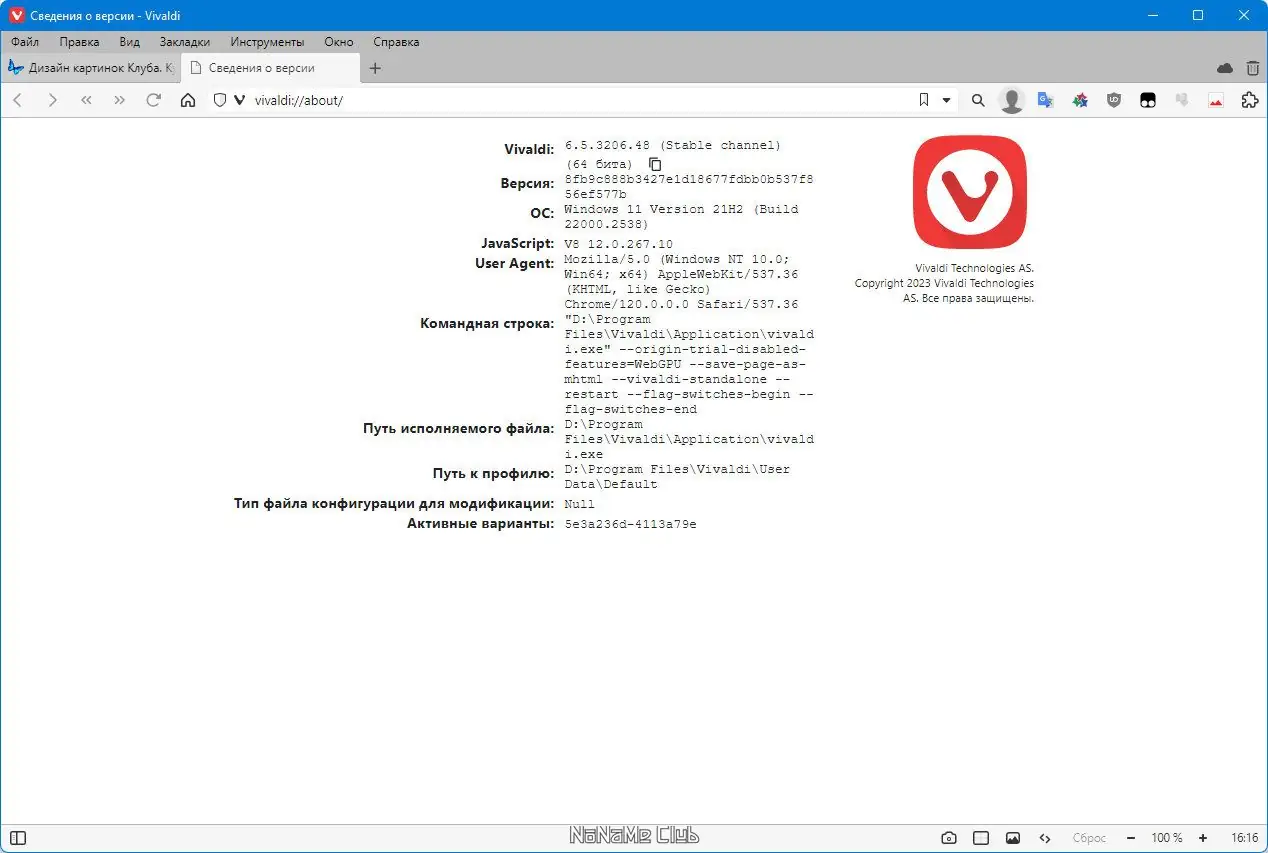Open the uBlock Origin extension
1268x853 pixels.
(x=1114, y=100)
